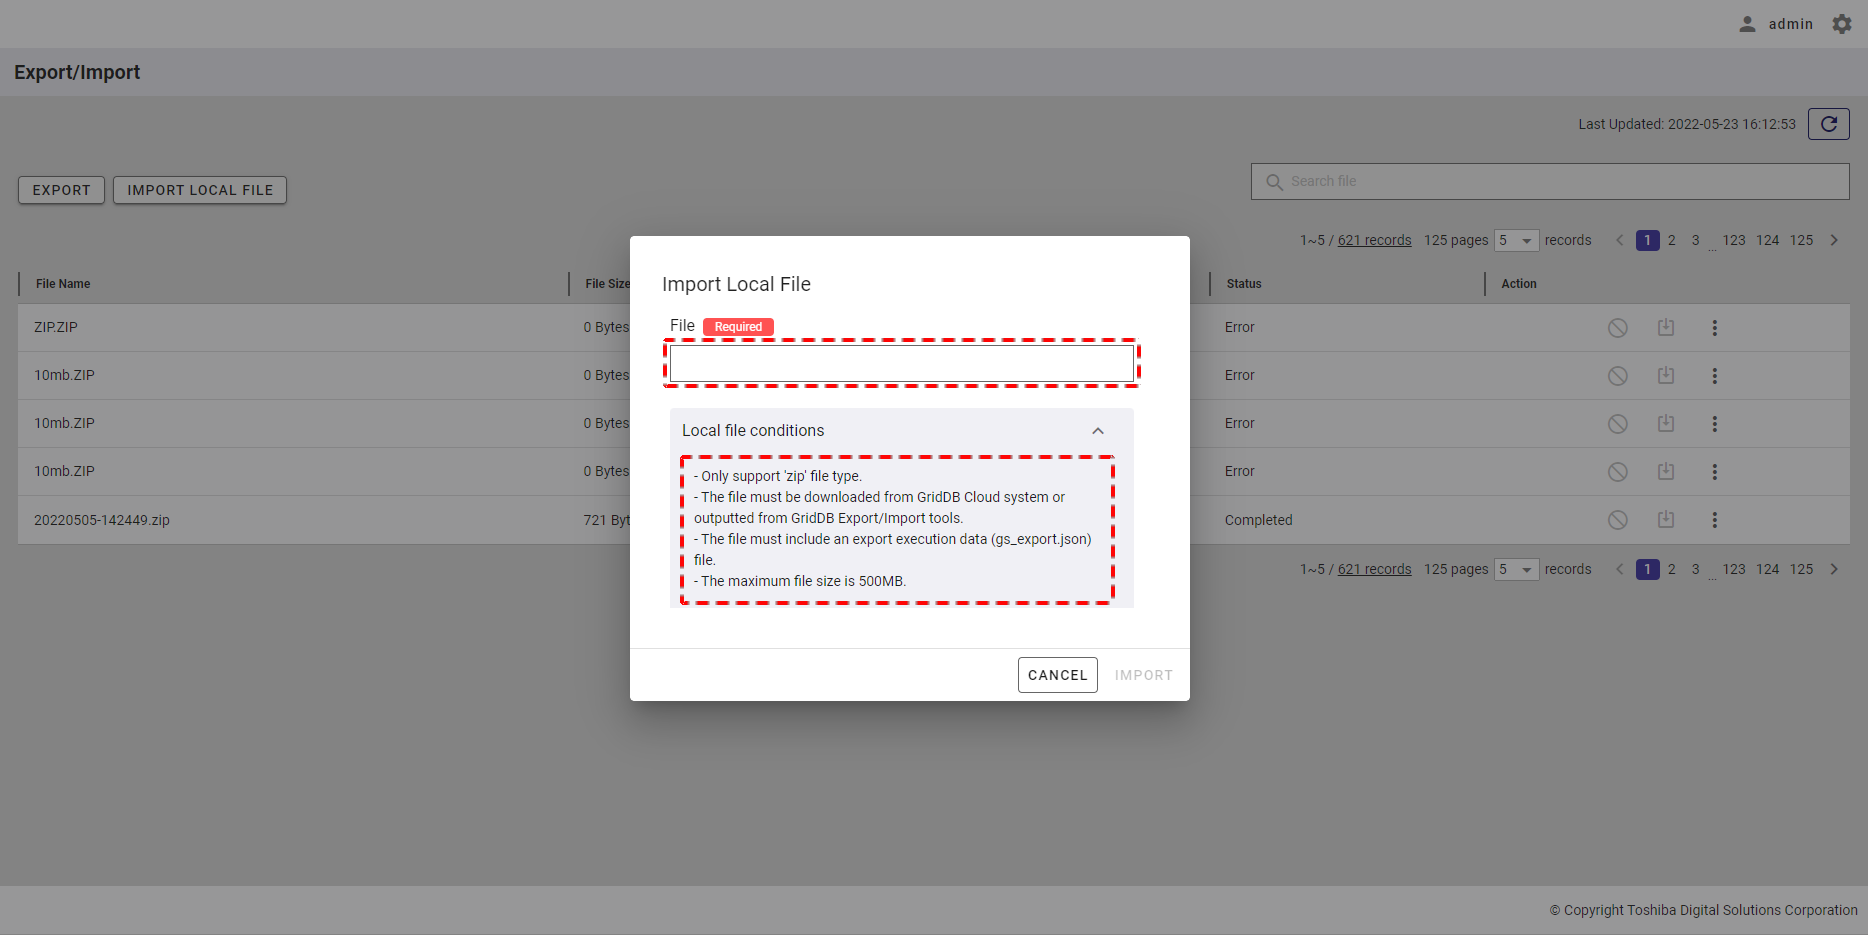Viewport: 1868px width, 935px height.
Task: Open the more options menu for ZIP.ZIP
Action: coord(1714,328)
